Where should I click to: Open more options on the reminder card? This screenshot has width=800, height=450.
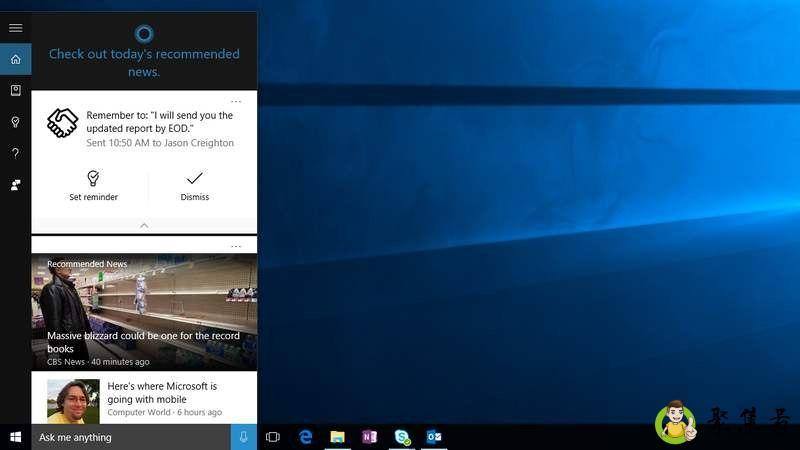click(236, 101)
